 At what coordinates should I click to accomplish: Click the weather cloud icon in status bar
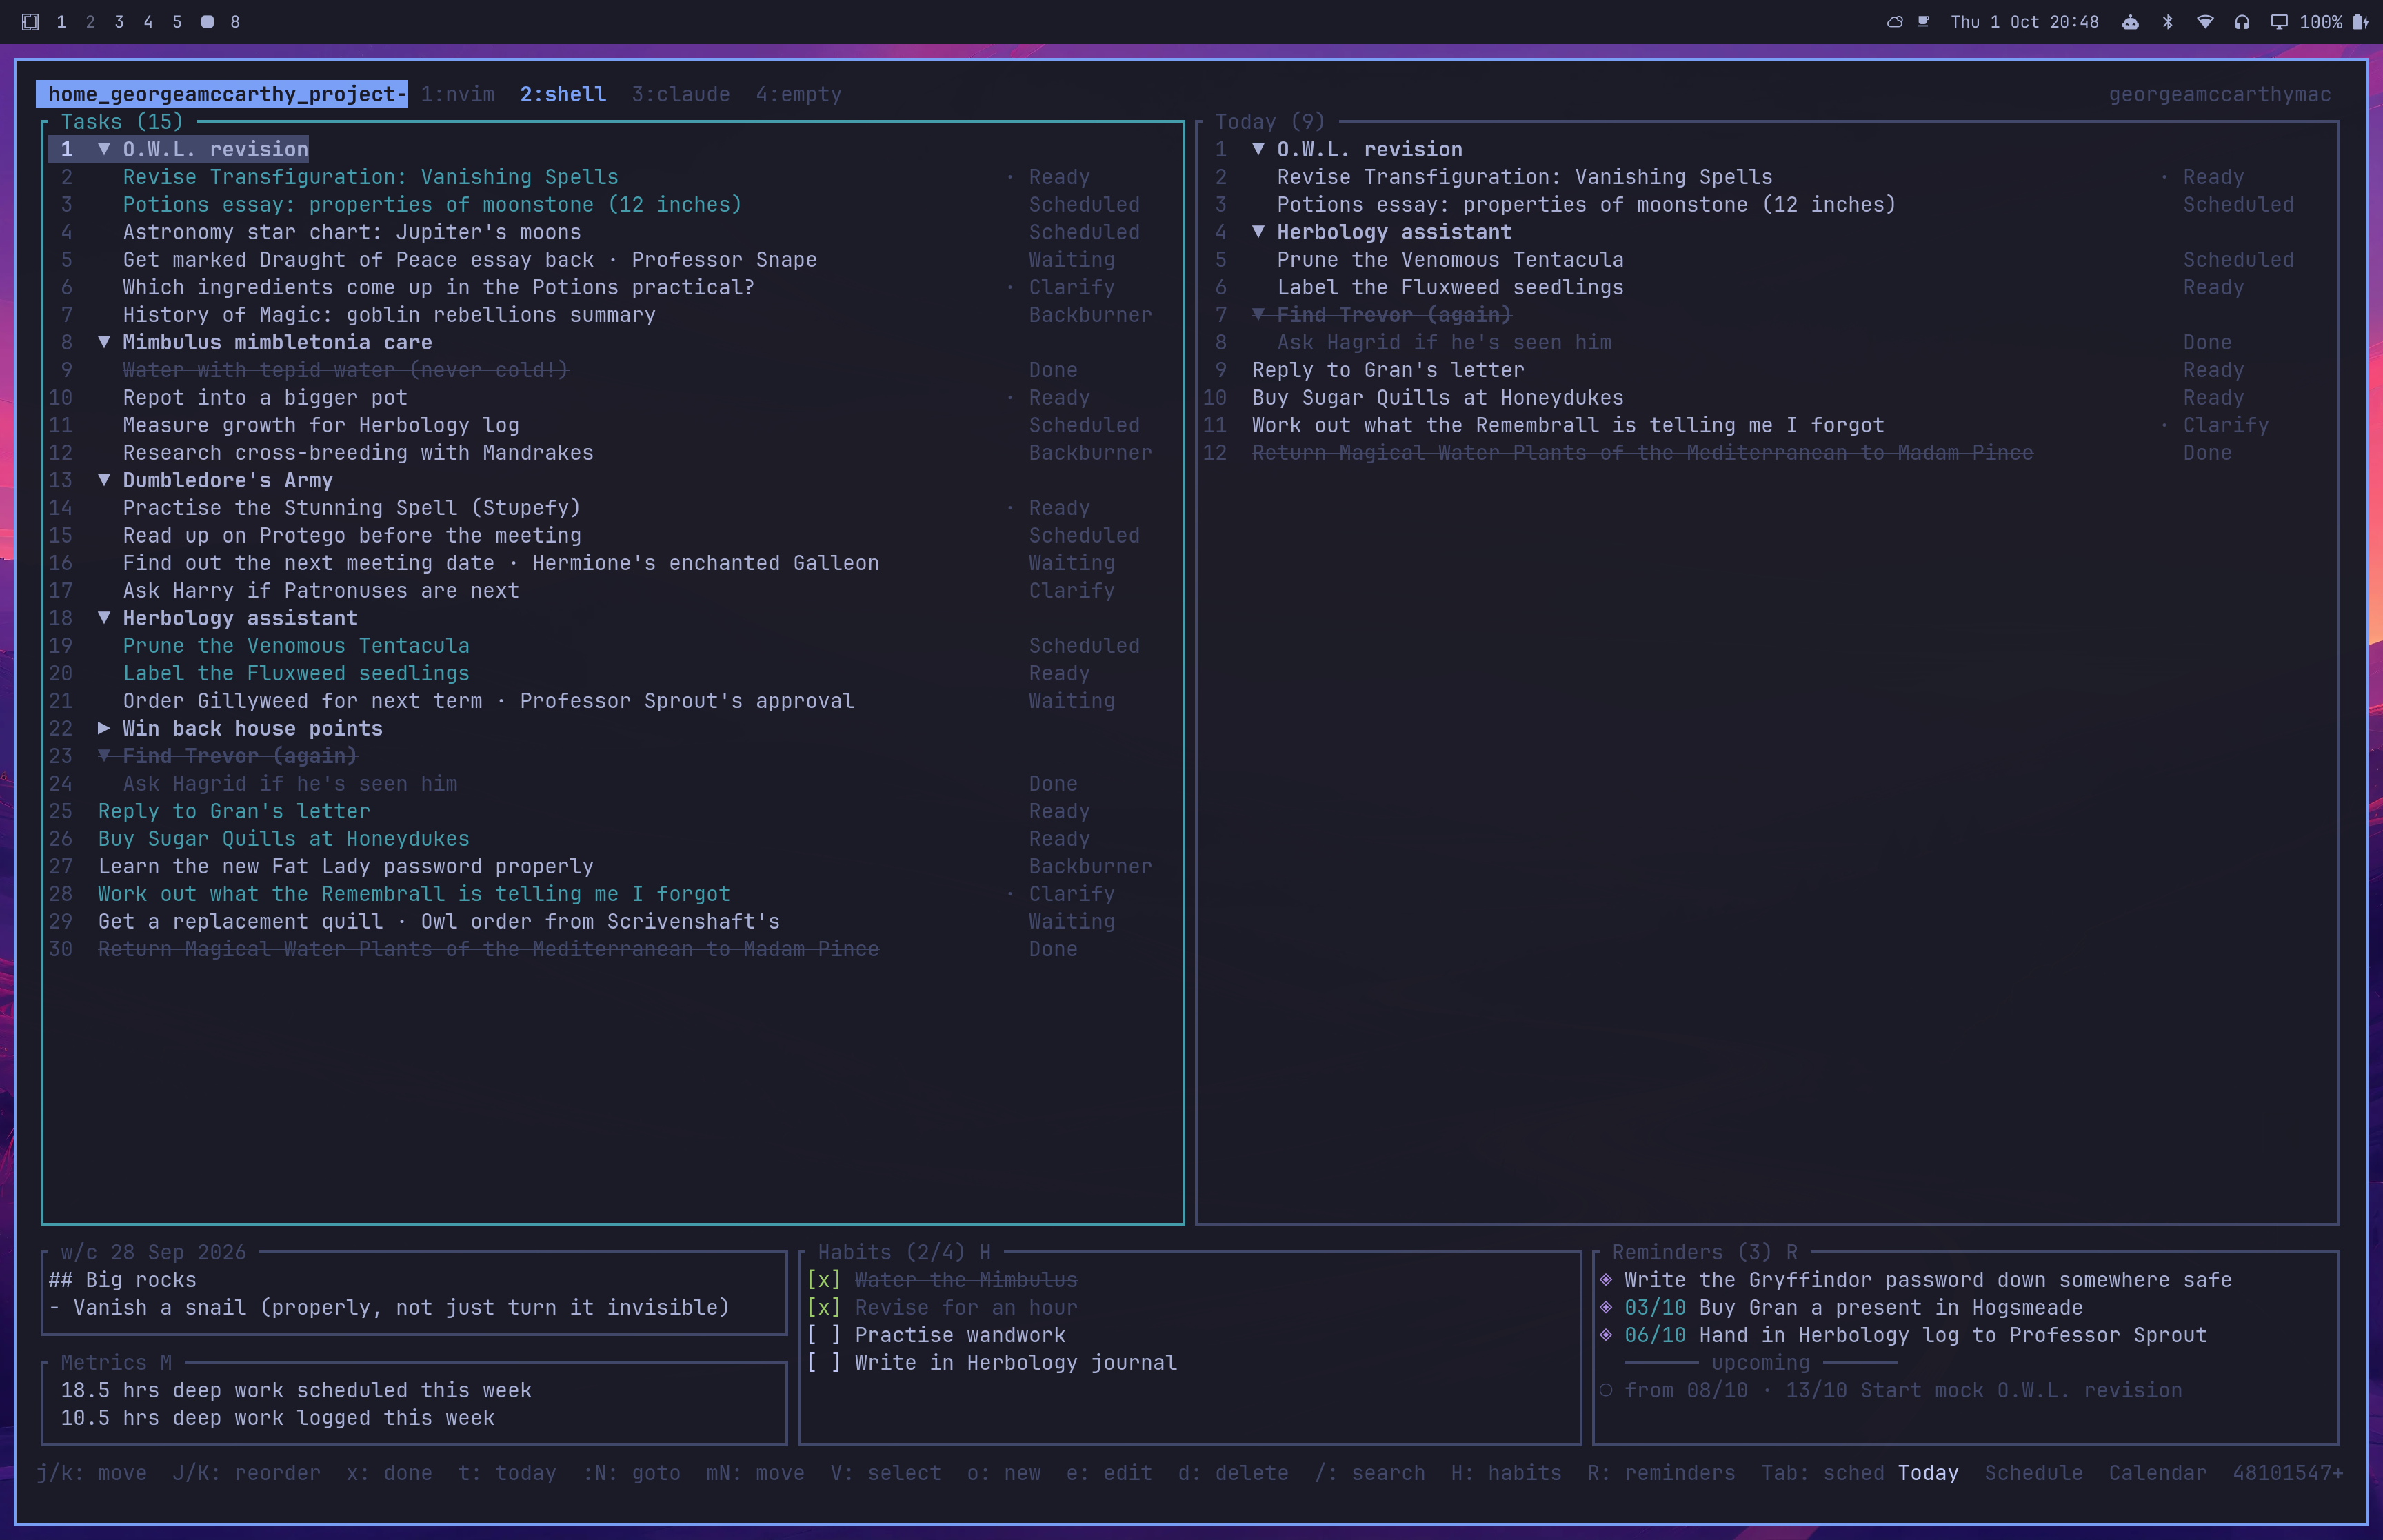click(1894, 22)
